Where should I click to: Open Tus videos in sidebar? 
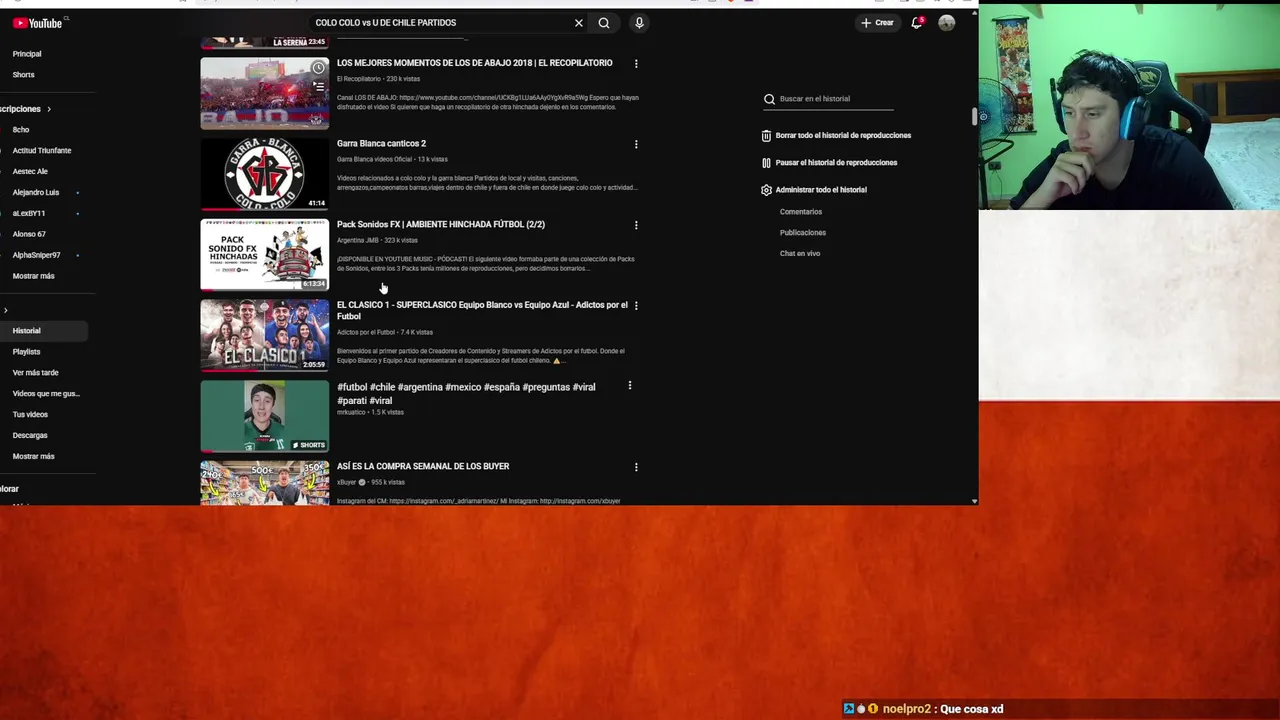(x=30, y=415)
